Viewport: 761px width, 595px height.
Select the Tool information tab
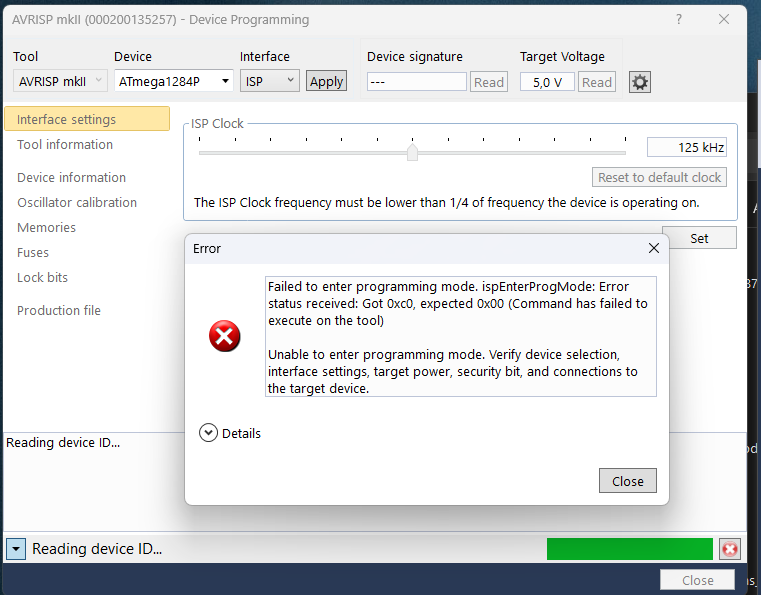(x=65, y=145)
